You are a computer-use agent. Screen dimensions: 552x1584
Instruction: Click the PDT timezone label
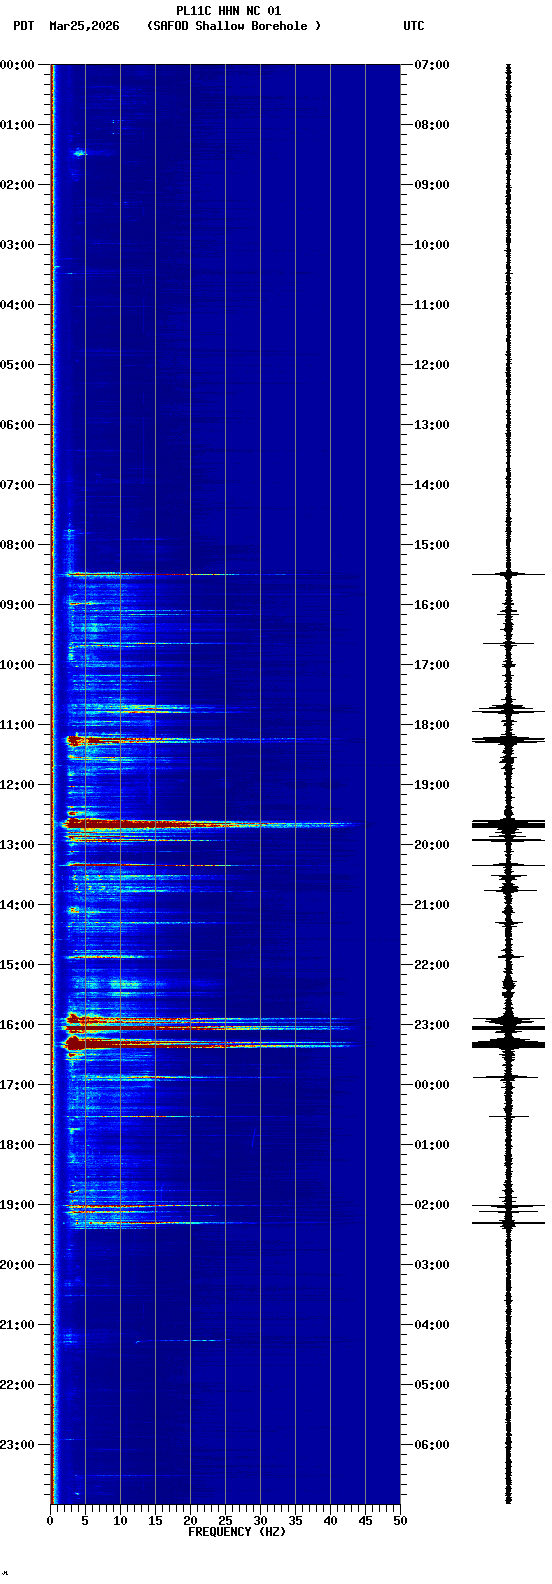click(x=23, y=26)
